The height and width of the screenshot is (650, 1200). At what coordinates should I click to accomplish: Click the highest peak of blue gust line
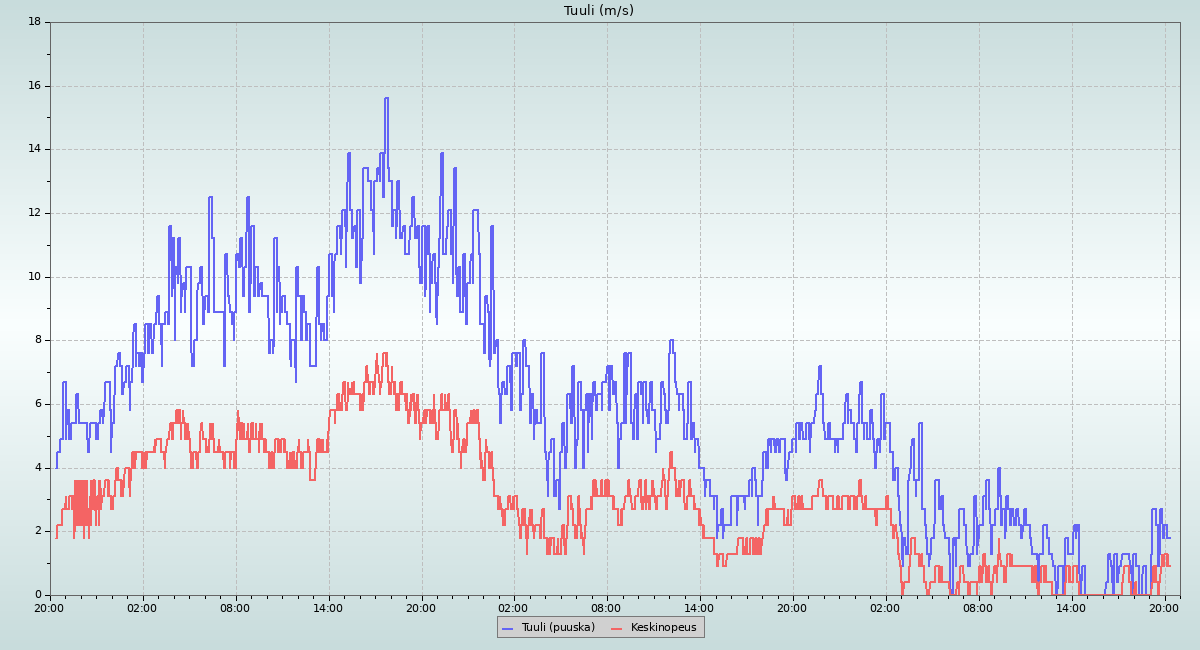[386, 98]
